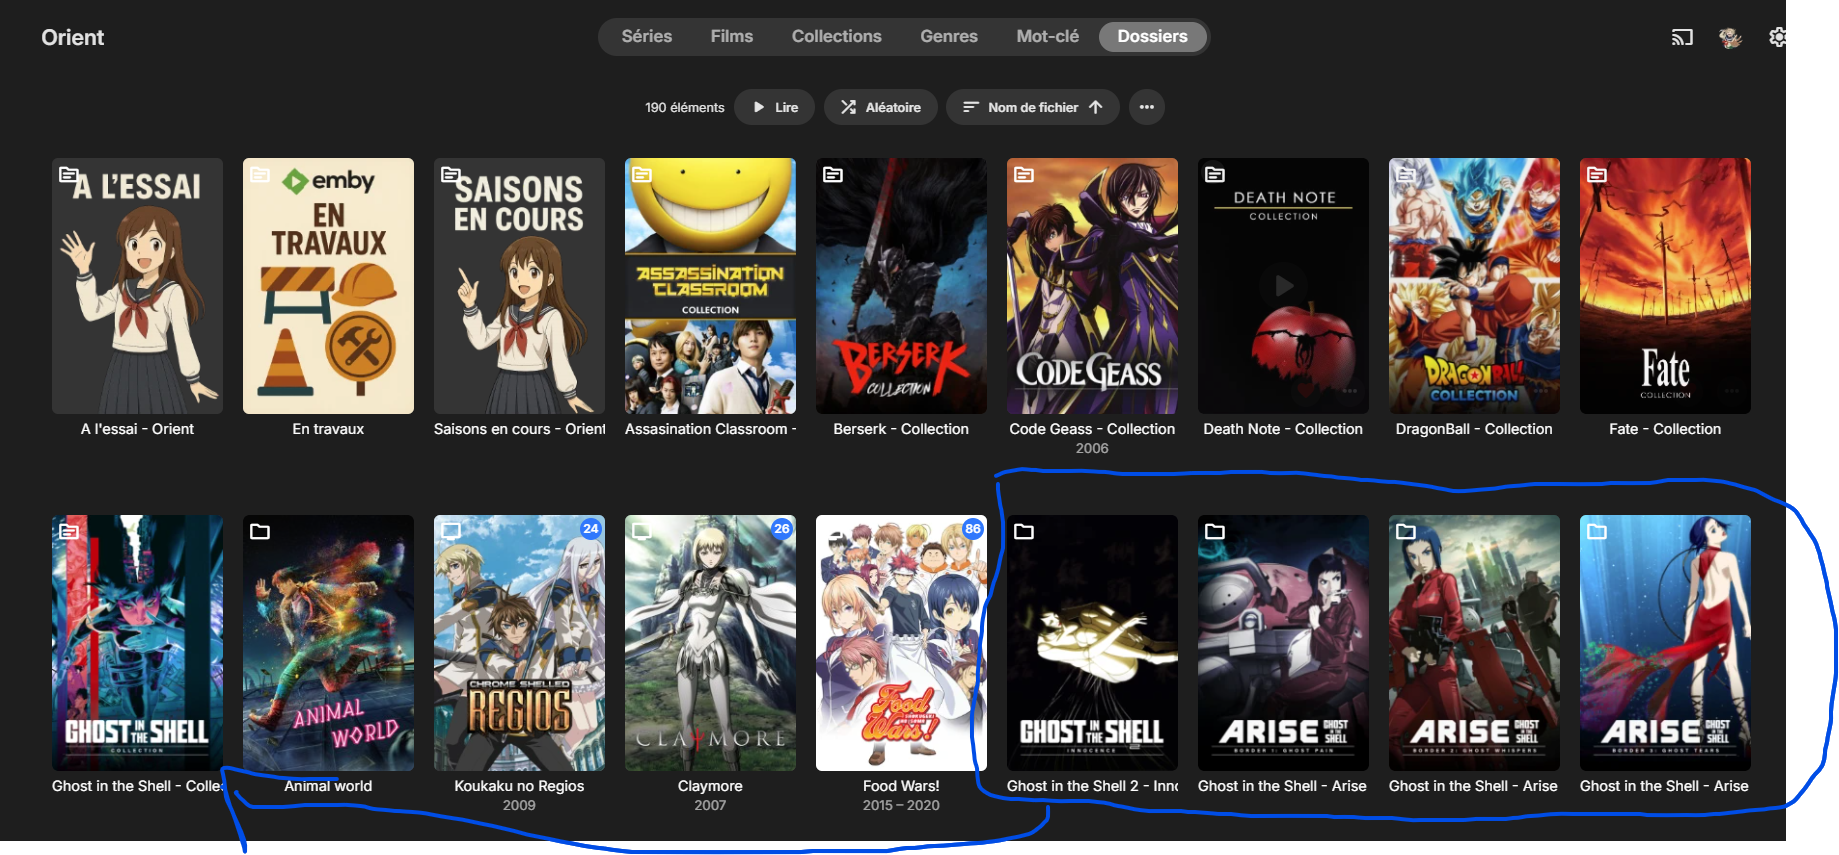This screenshot has height=855, width=1839.
Task: Click the folder icon on En travaux card
Action: pos(260,175)
